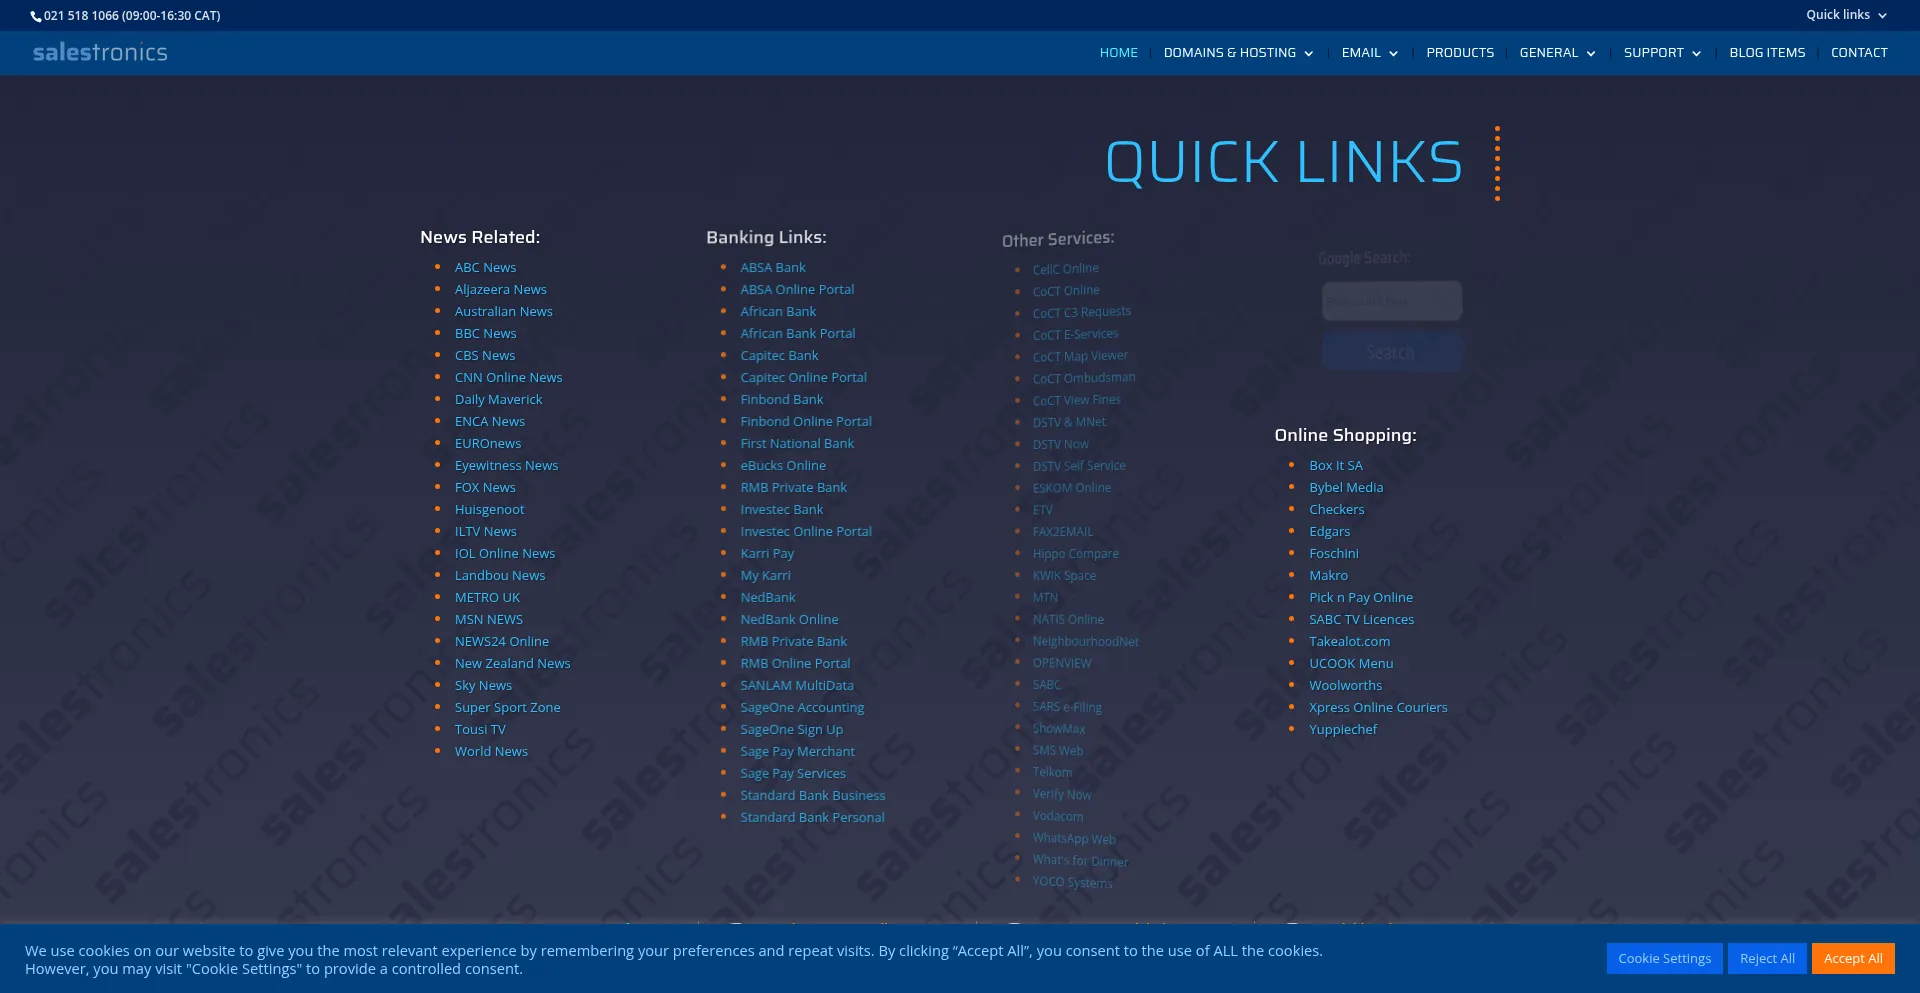Visit NEWS24 Online

(502, 642)
